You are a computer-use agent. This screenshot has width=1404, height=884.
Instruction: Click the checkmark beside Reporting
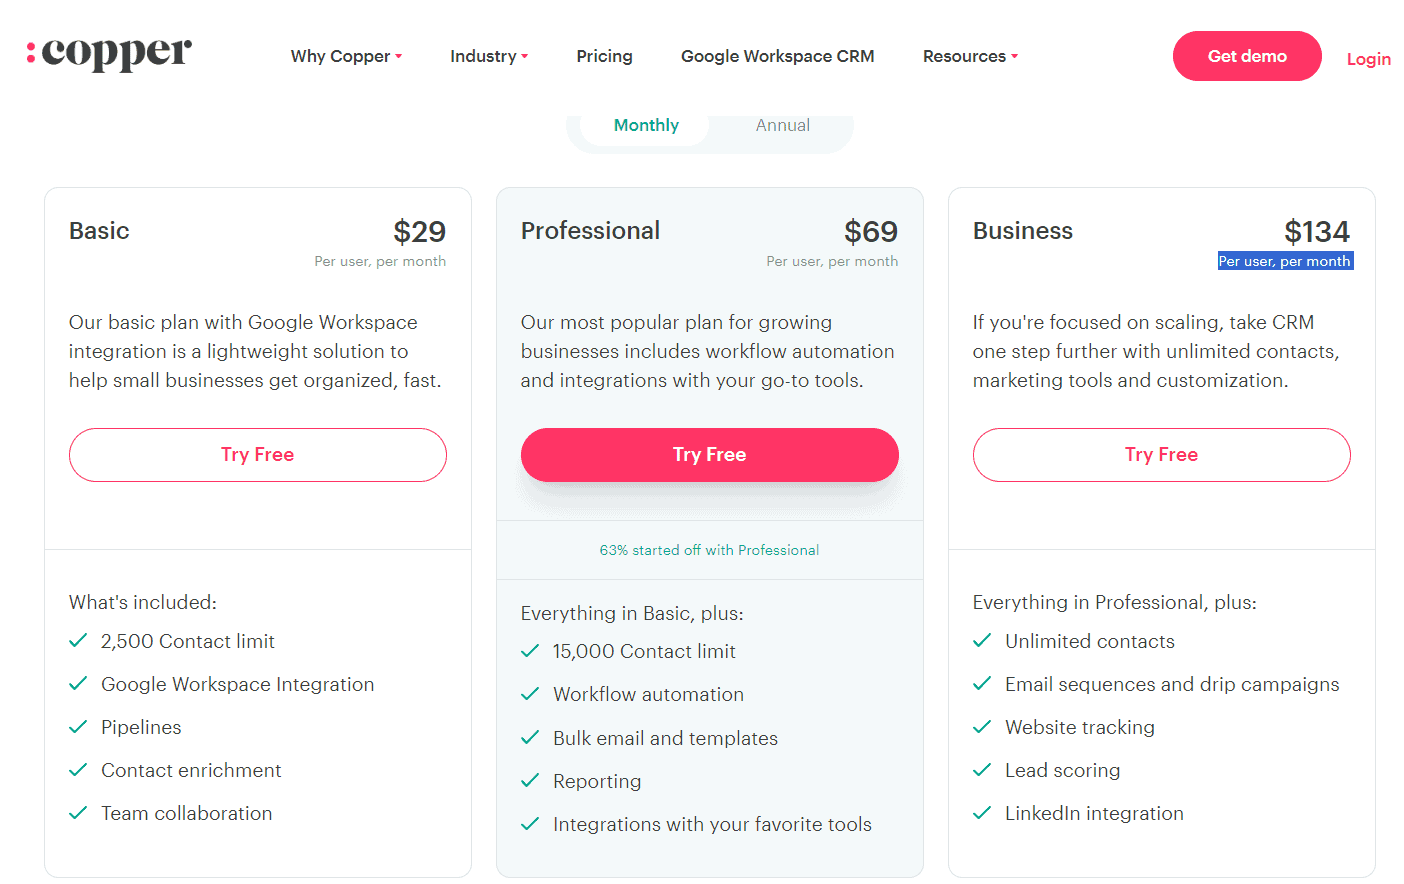530,781
